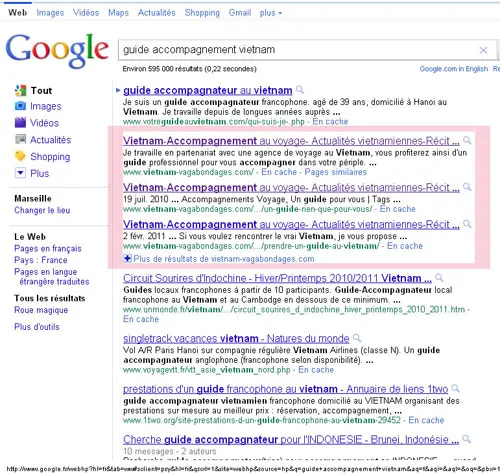Open the 19 juil. 2010 Vietnam-Accompagnement result title

coord(291,188)
